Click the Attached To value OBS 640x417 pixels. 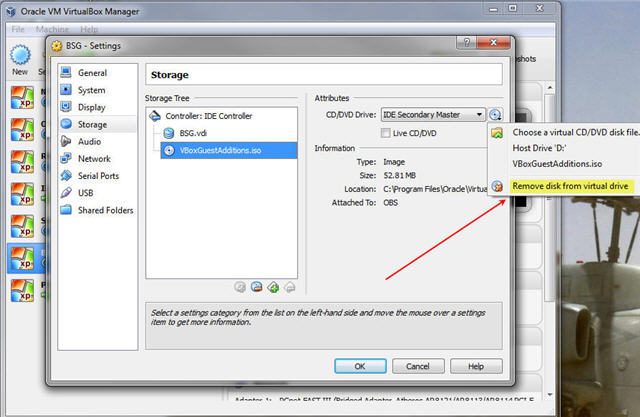pyautogui.click(x=390, y=202)
